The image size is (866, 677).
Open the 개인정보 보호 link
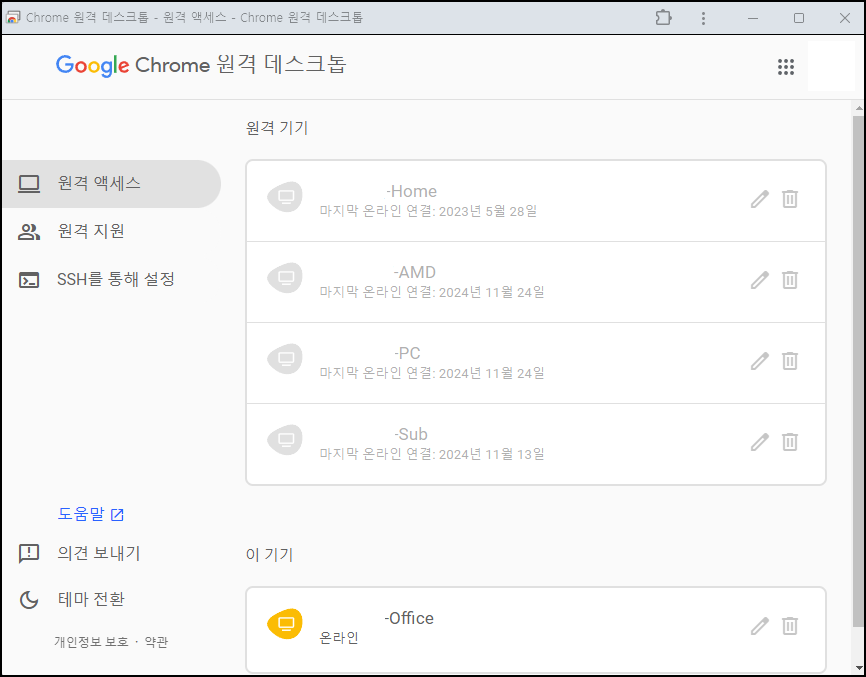click(91, 642)
